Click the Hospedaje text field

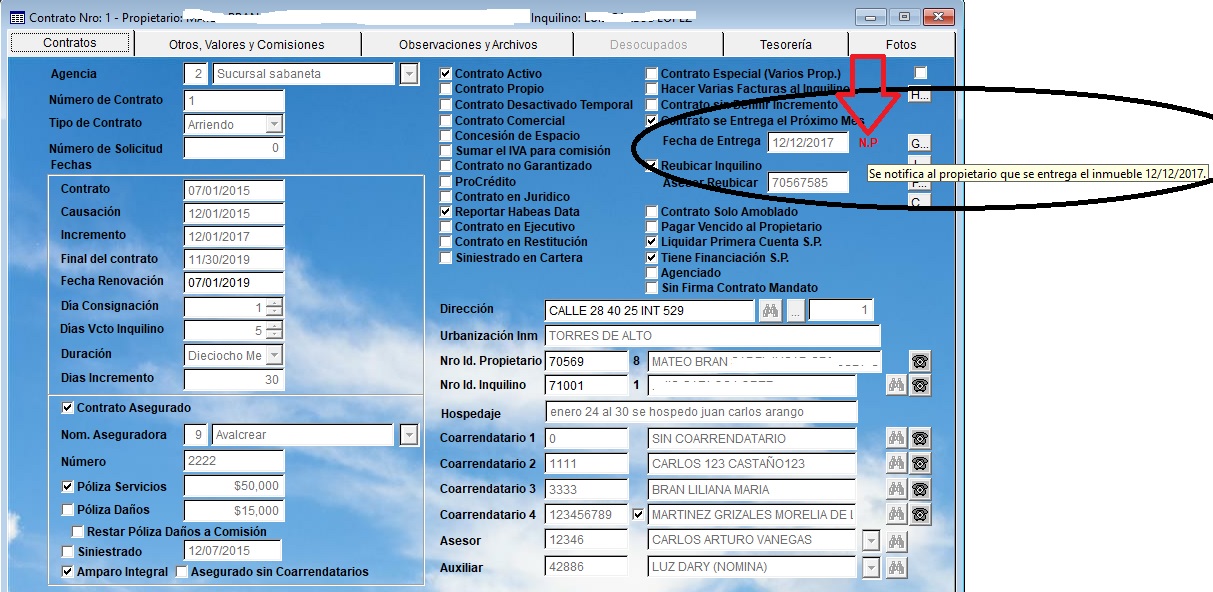coord(701,412)
